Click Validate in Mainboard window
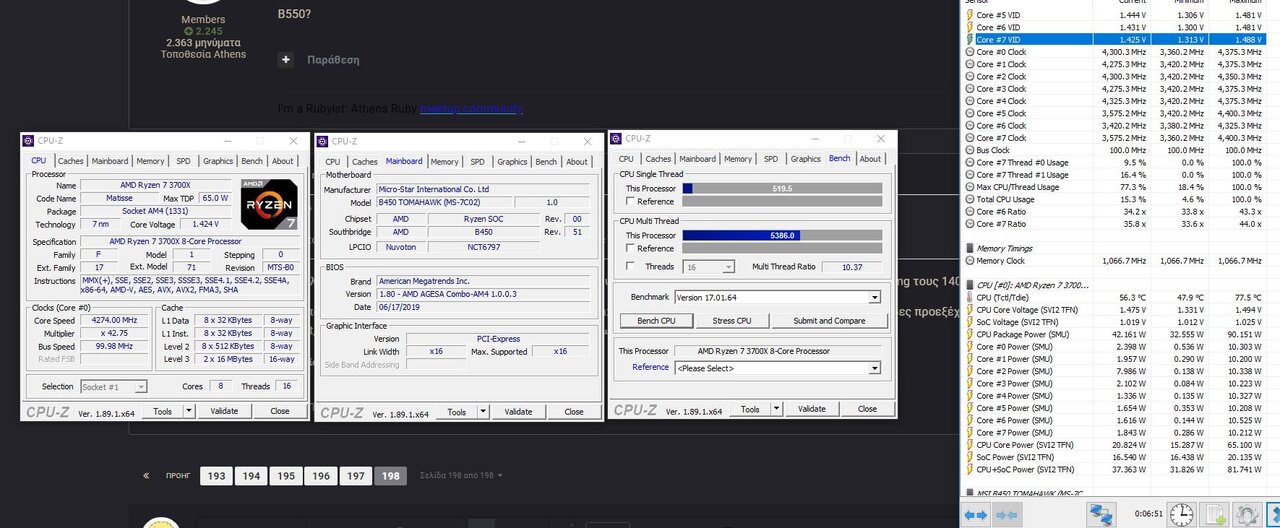The image size is (1280, 528). (518, 412)
